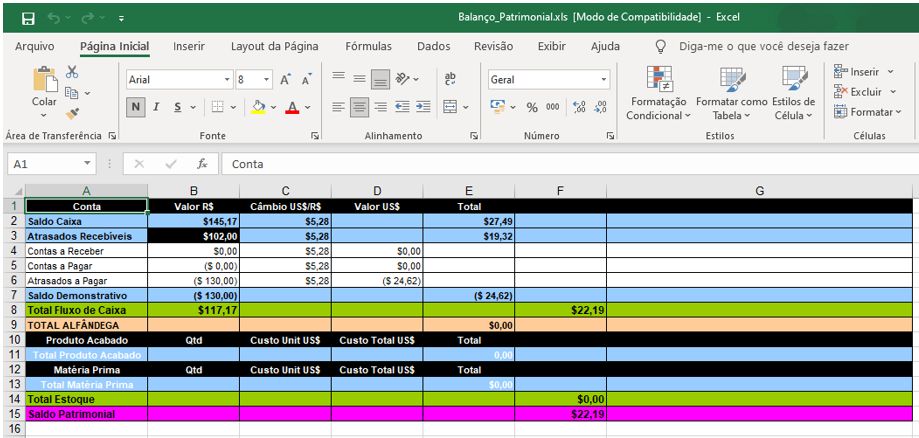Click the Formatar cells button
The width and height of the screenshot is (919, 438).
point(867,112)
